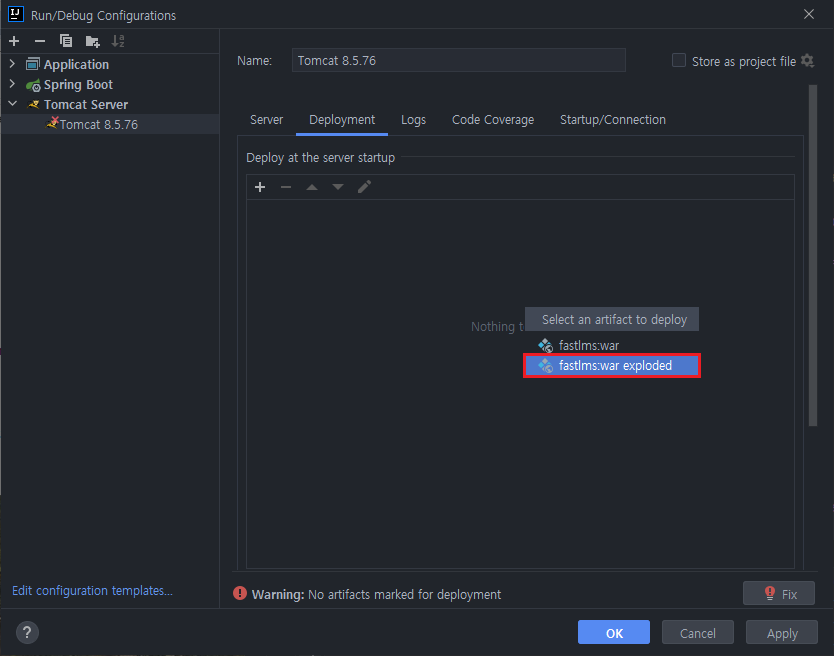834x656 pixels.
Task: Edit artifact pencil icon in deployment toolbar
Action: point(364,187)
